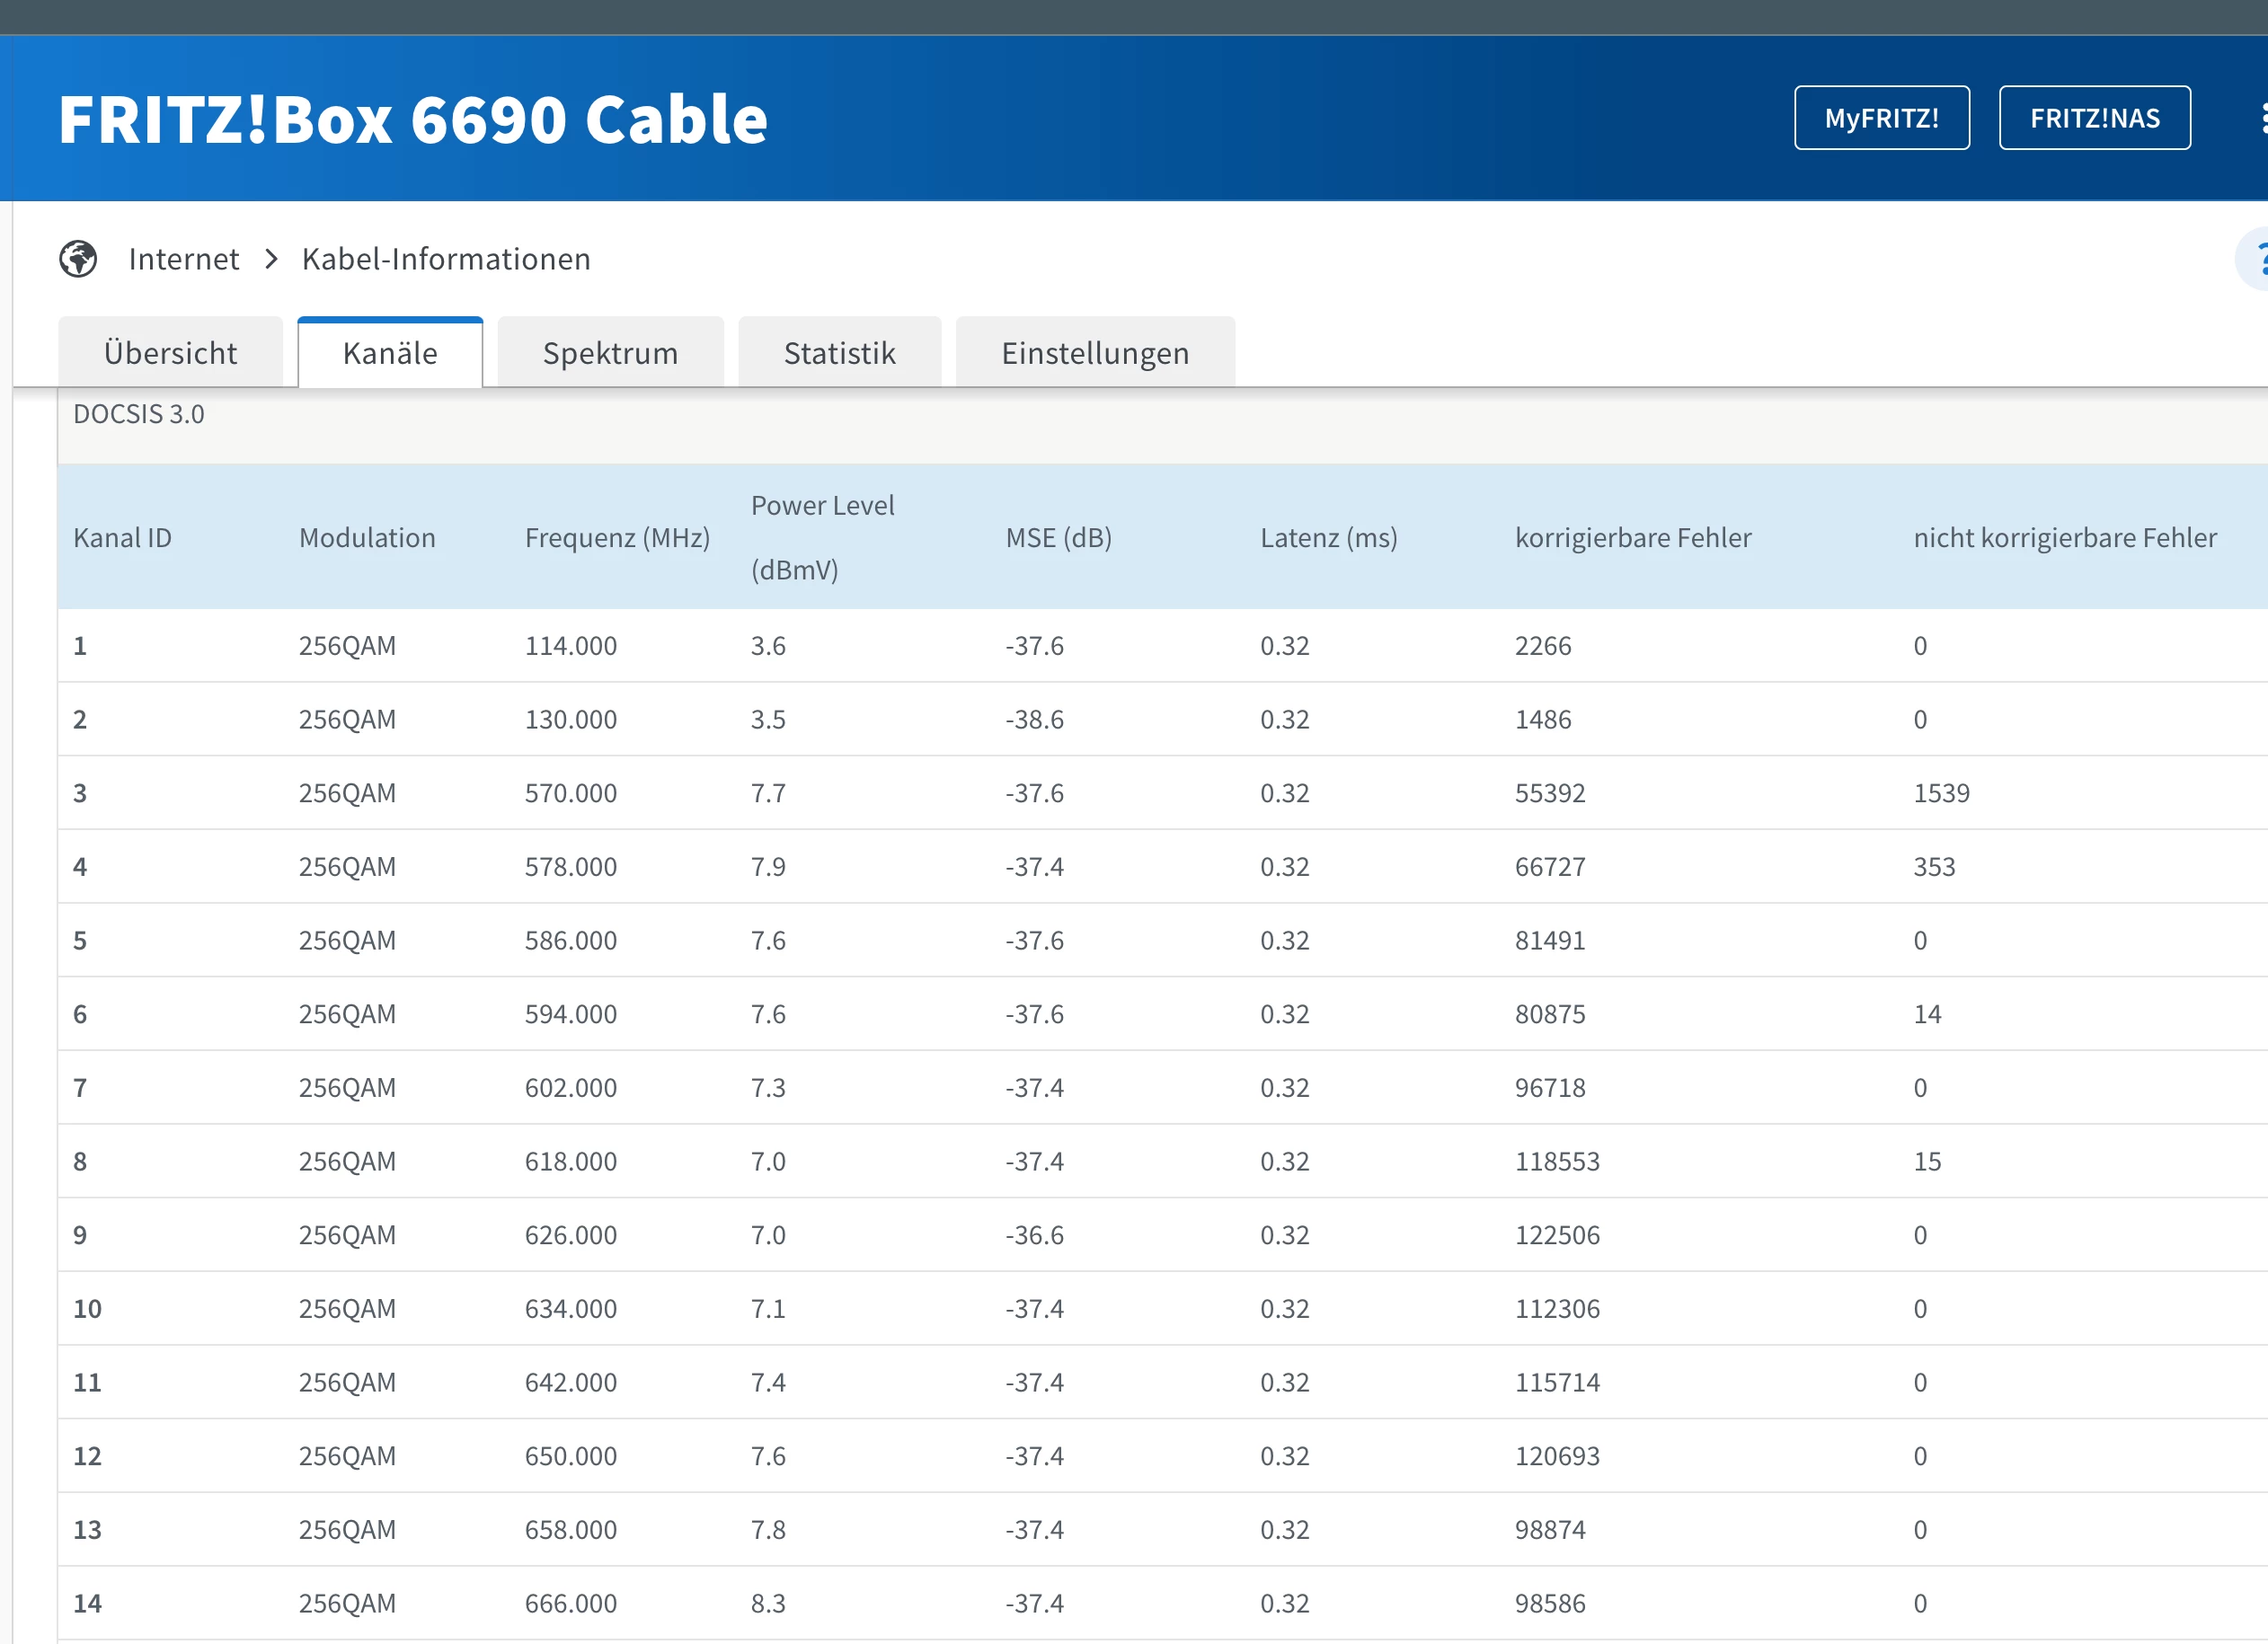Image resolution: width=2268 pixels, height=1644 pixels.
Task: Click the Frequenz (MHz) column header
Action: [x=617, y=538]
